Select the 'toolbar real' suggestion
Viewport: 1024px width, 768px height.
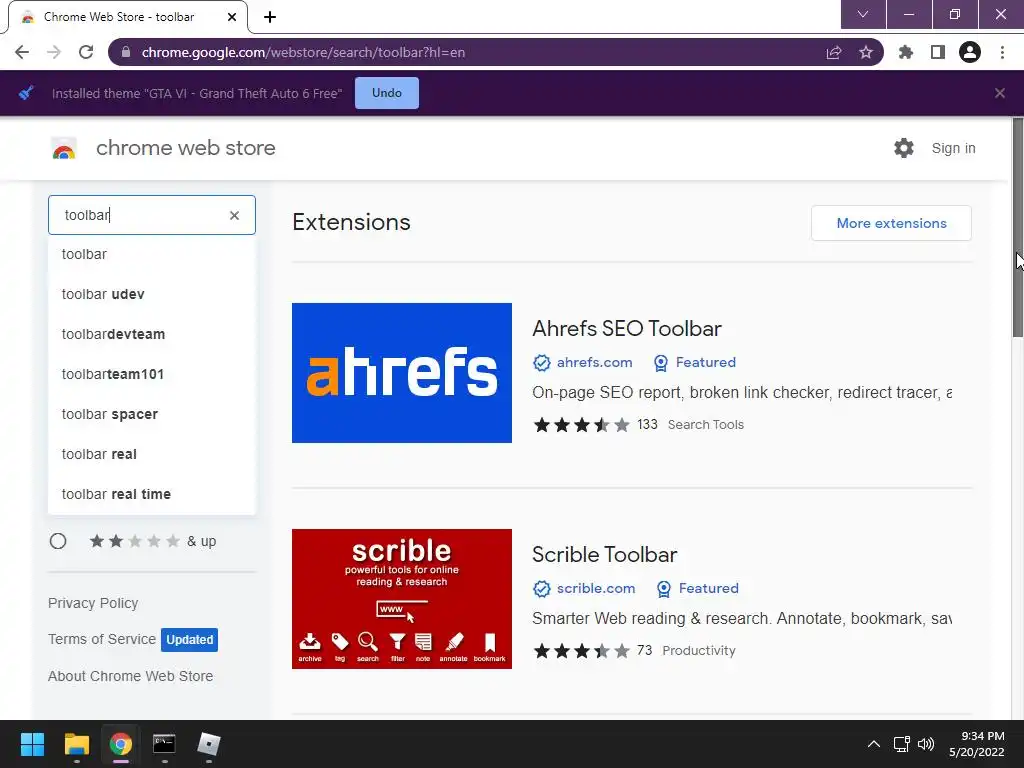152,454
